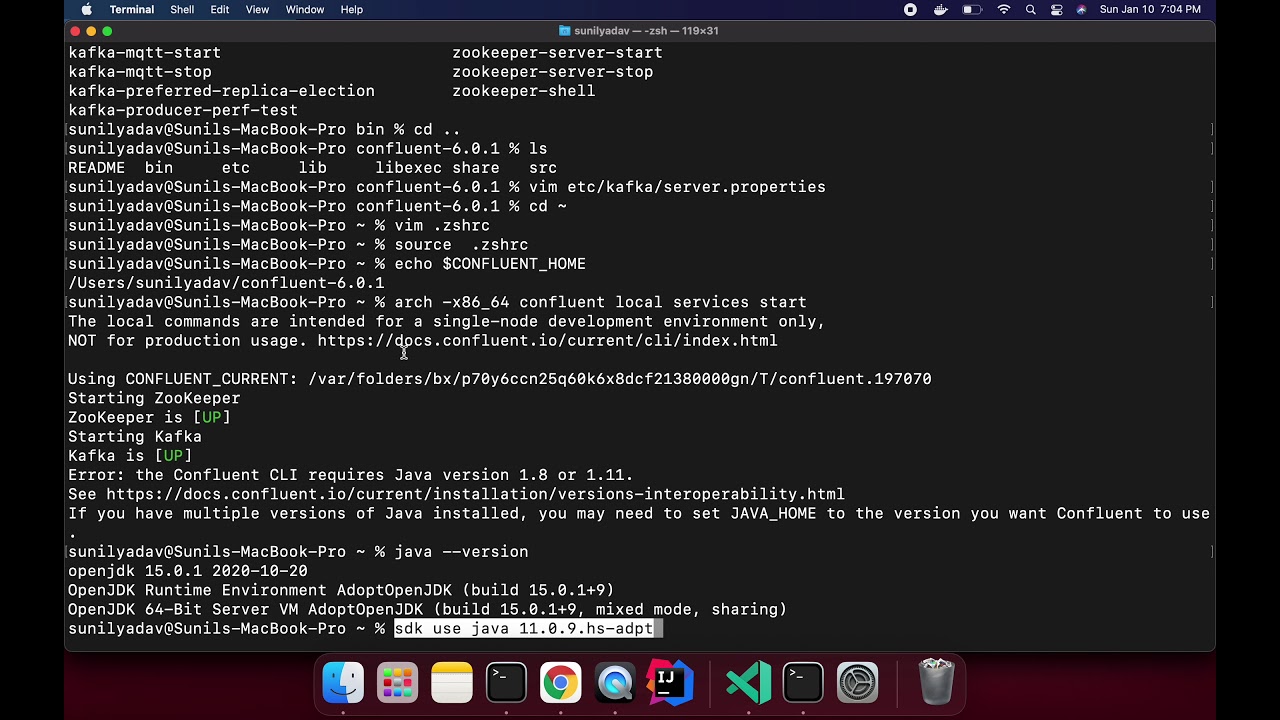The image size is (1280, 720).
Task: Open the Help menu
Action: pyautogui.click(x=352, y=10)
